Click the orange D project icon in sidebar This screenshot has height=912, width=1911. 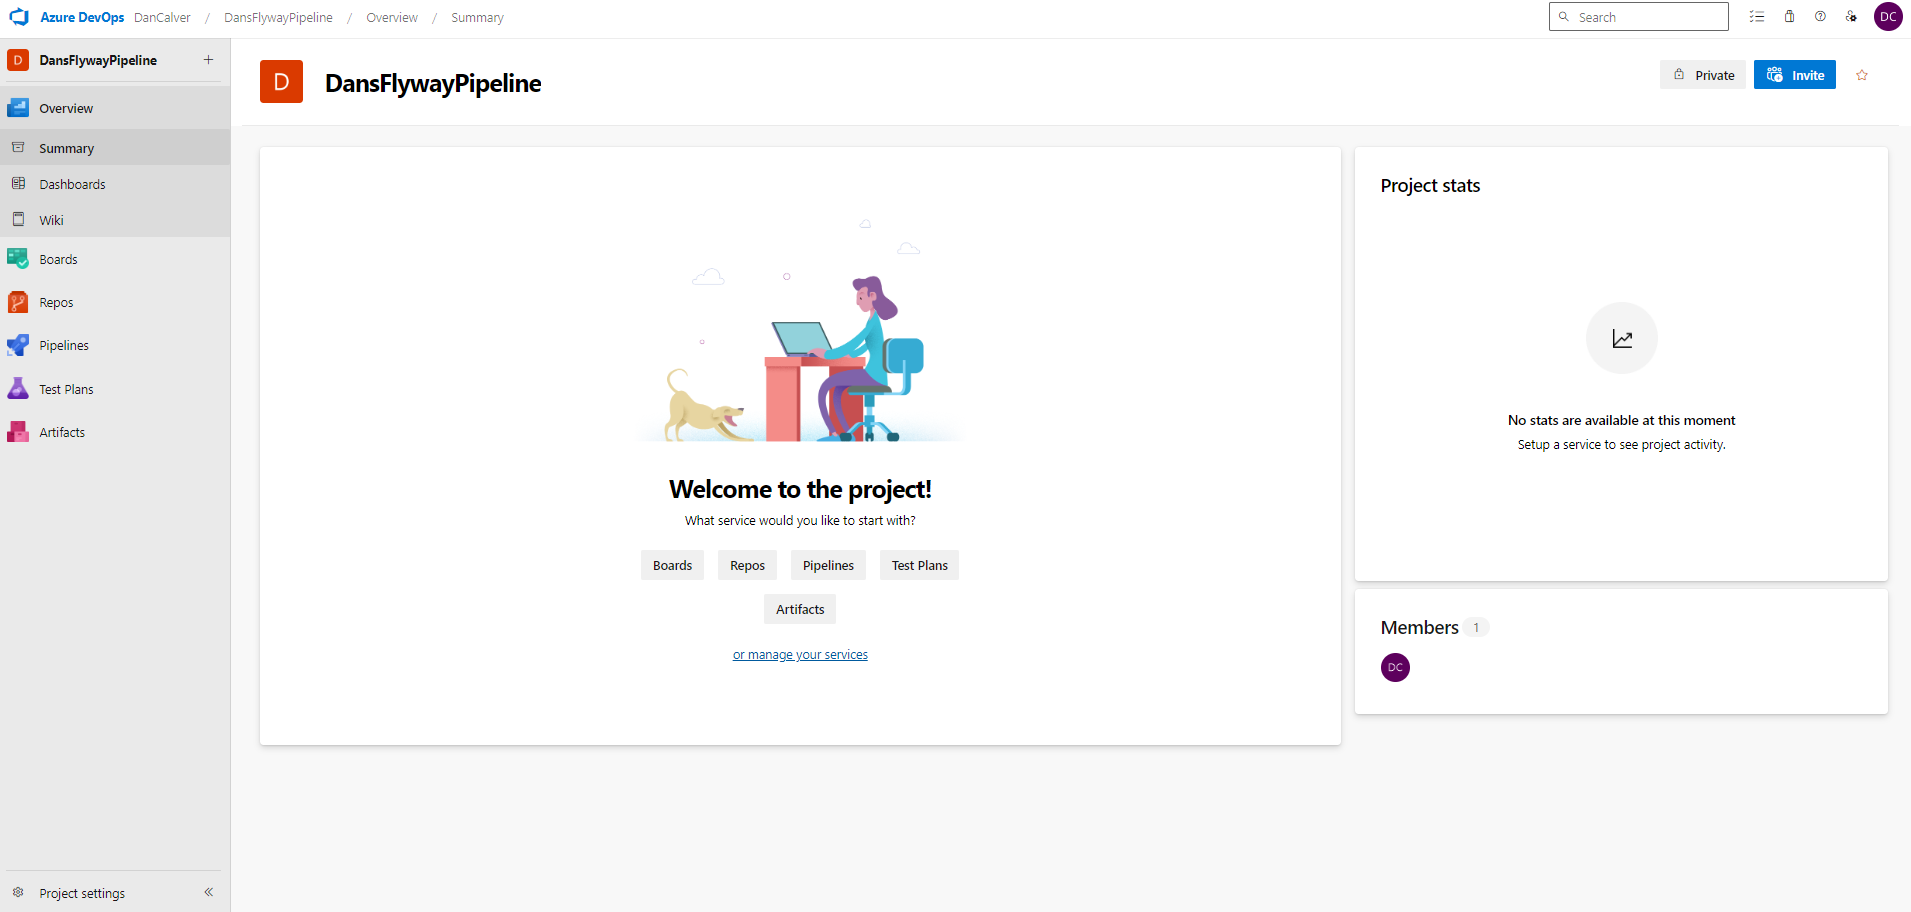(x=18, y=60)
